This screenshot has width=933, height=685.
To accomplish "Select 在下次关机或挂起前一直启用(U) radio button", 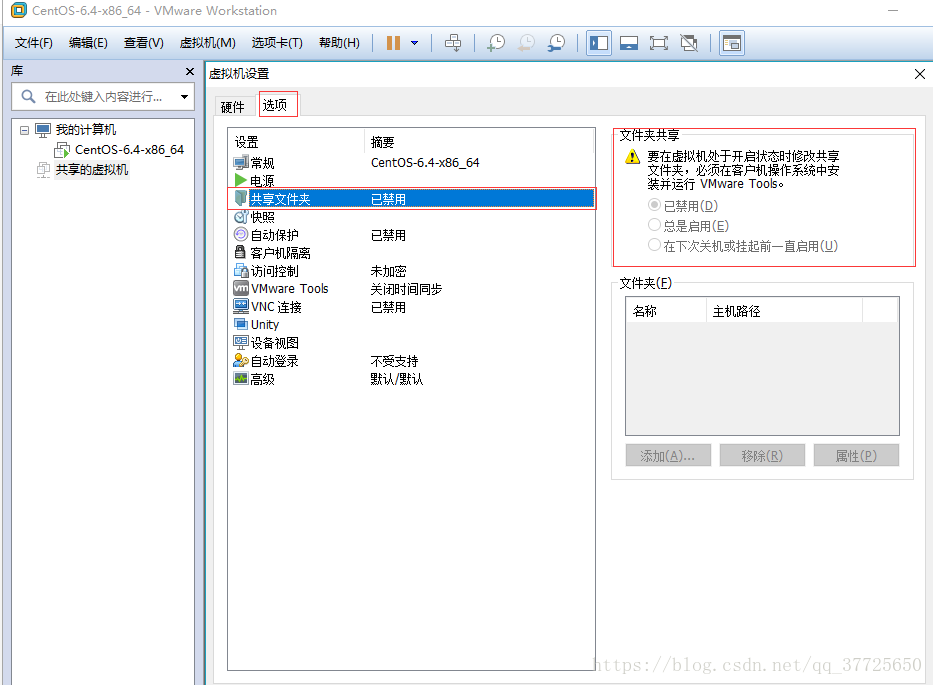I will (x=655, y=245).
